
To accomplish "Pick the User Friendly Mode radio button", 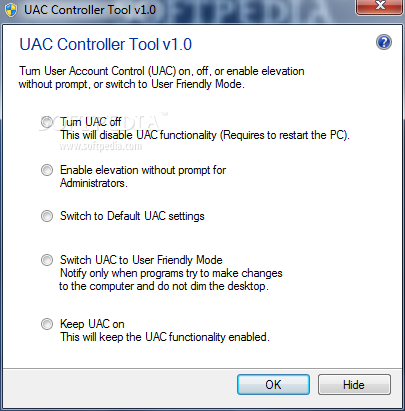I will 47,260.
